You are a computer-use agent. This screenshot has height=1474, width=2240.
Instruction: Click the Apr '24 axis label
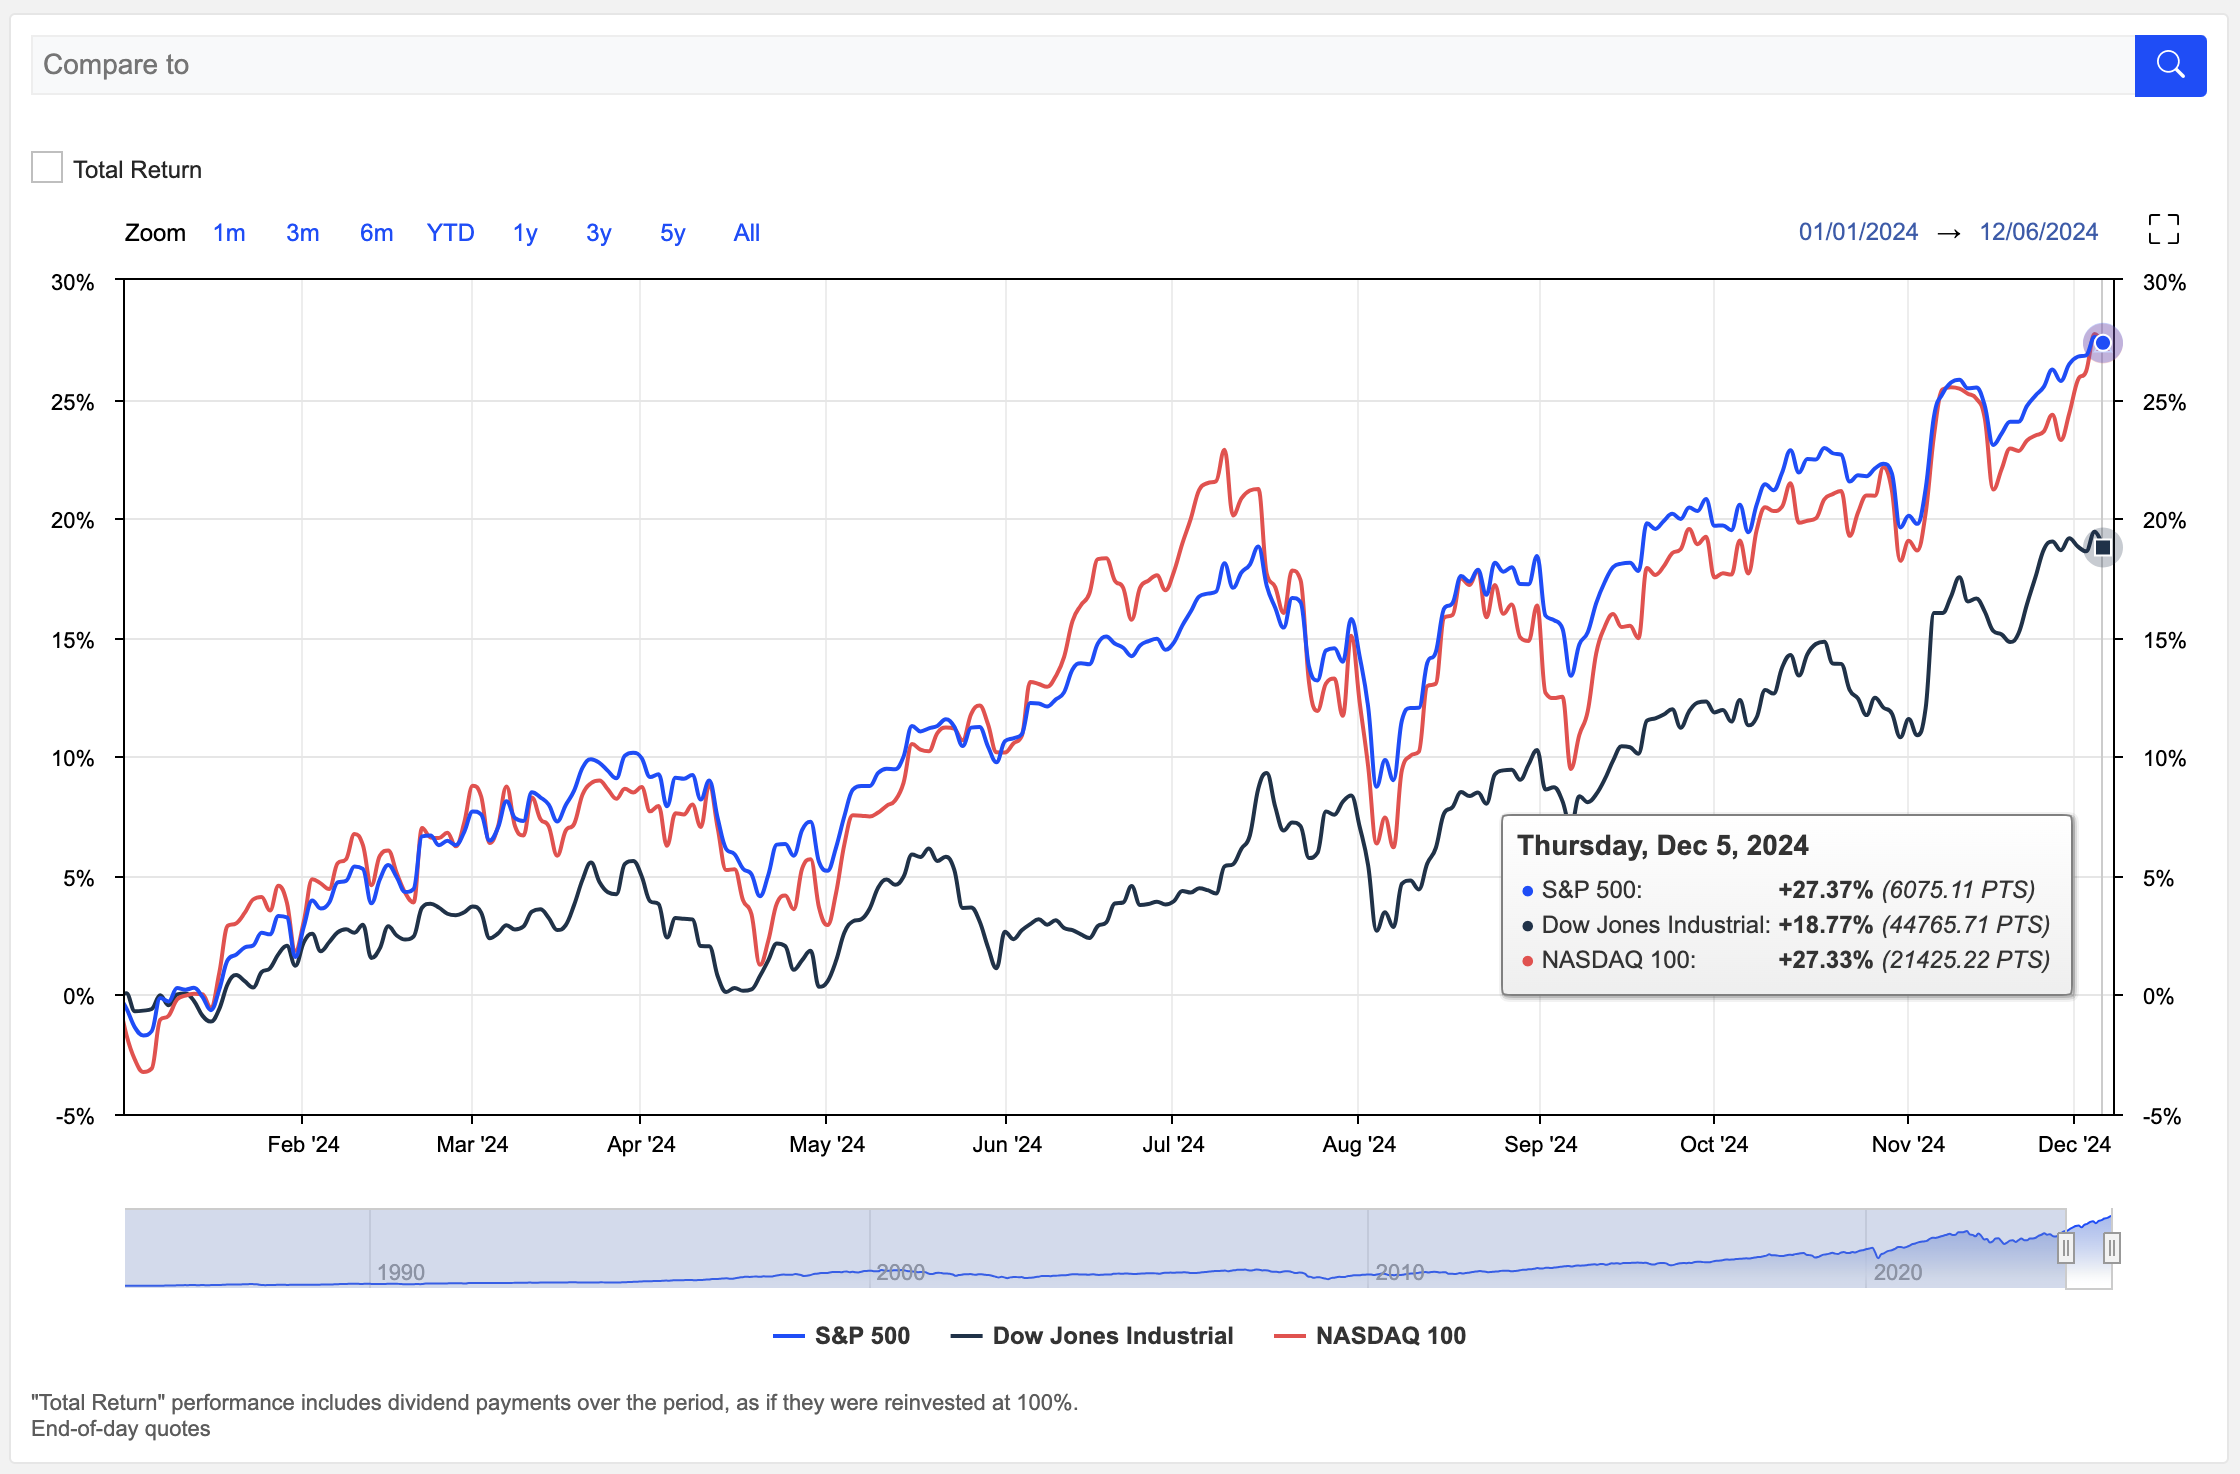click(641, 1145)
